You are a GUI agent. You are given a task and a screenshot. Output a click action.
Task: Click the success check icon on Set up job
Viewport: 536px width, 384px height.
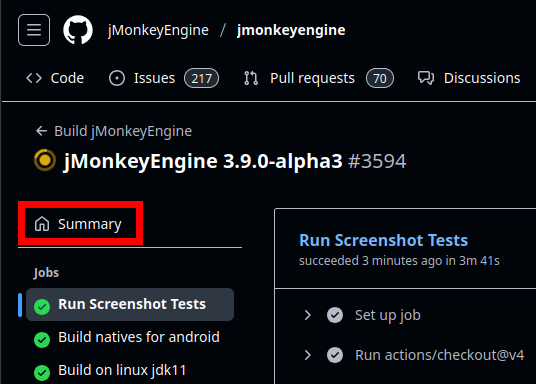[x=335, y=315]
